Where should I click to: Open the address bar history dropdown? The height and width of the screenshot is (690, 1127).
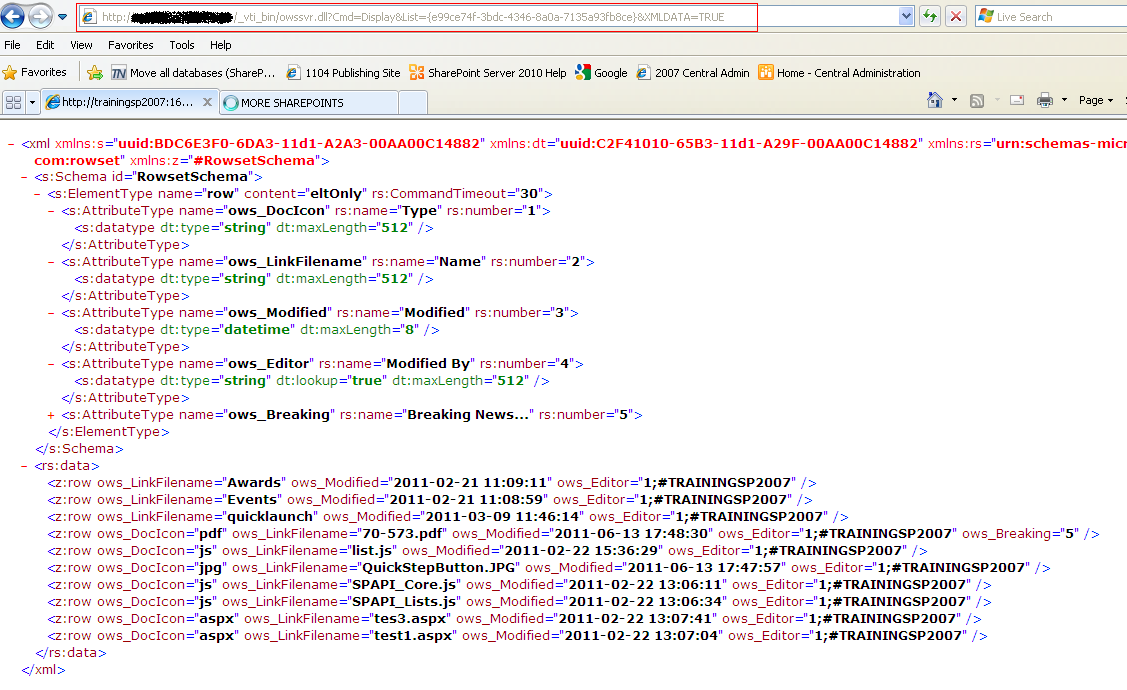coord(904,16)
